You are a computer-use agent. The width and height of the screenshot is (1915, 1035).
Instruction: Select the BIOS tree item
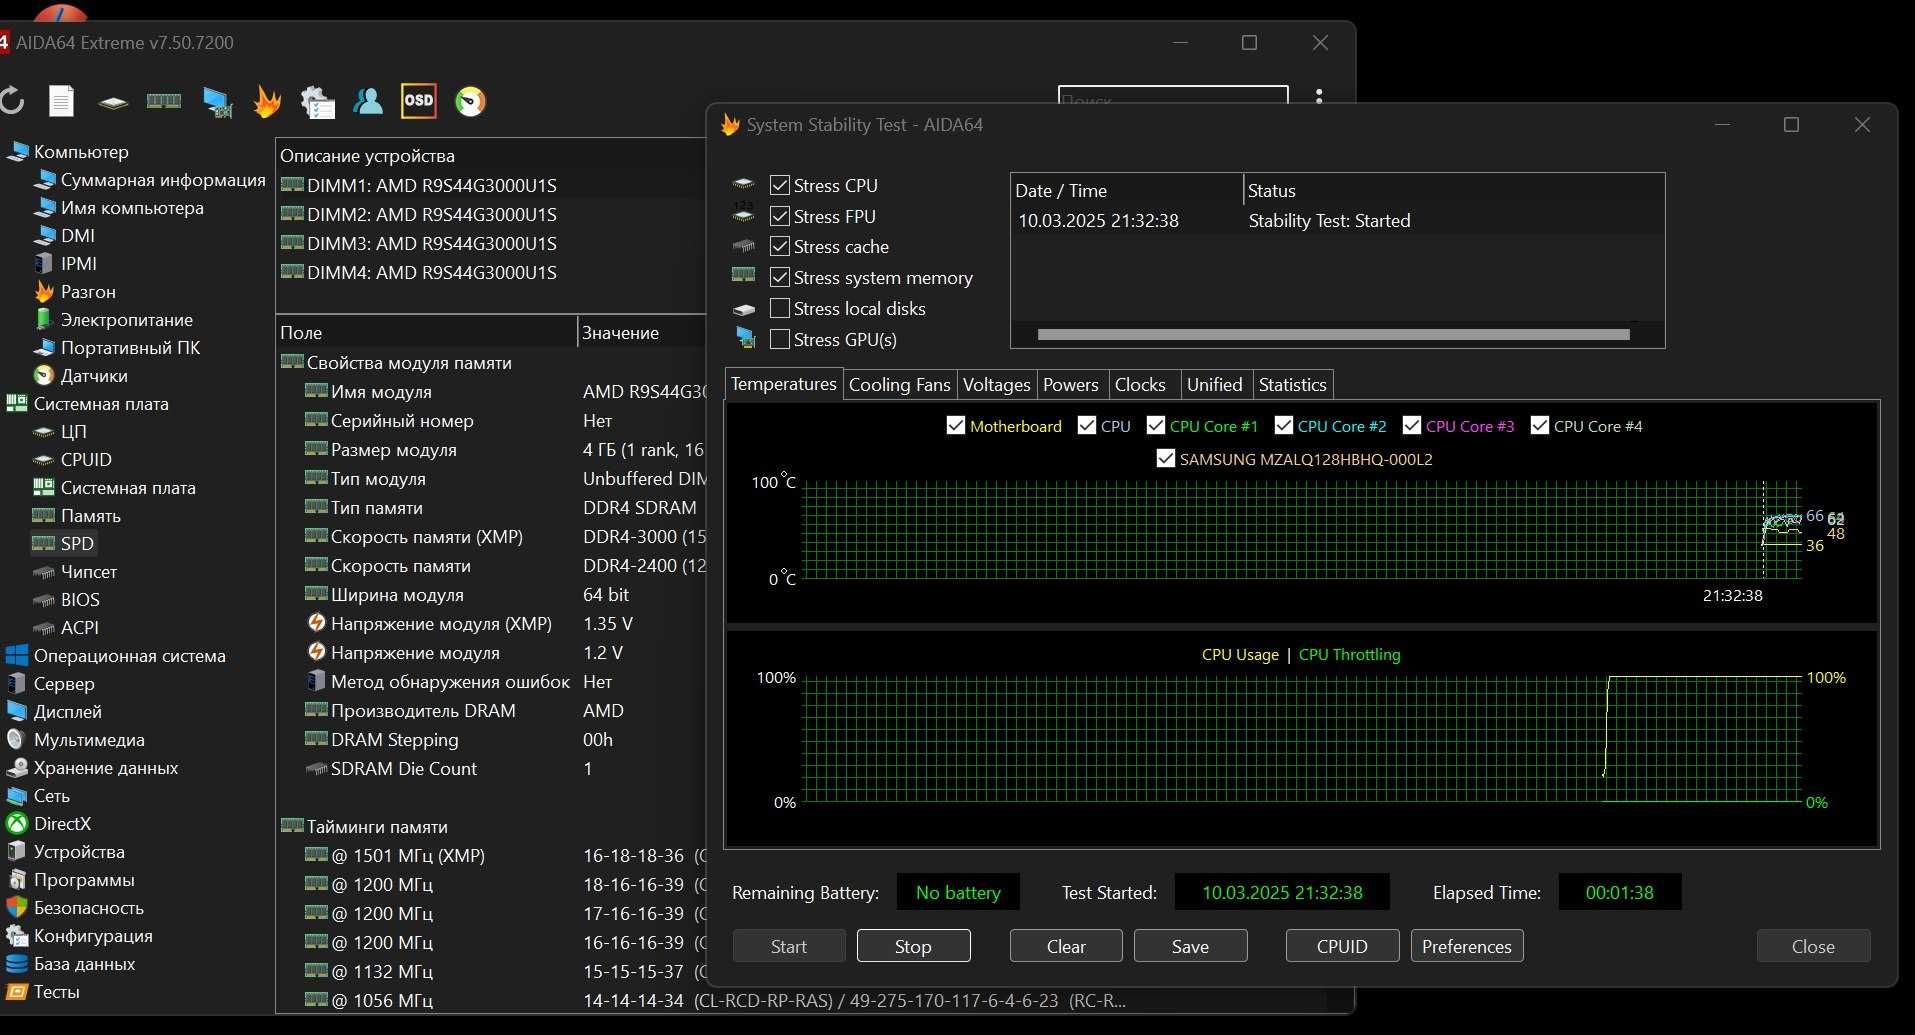(67, 600)
